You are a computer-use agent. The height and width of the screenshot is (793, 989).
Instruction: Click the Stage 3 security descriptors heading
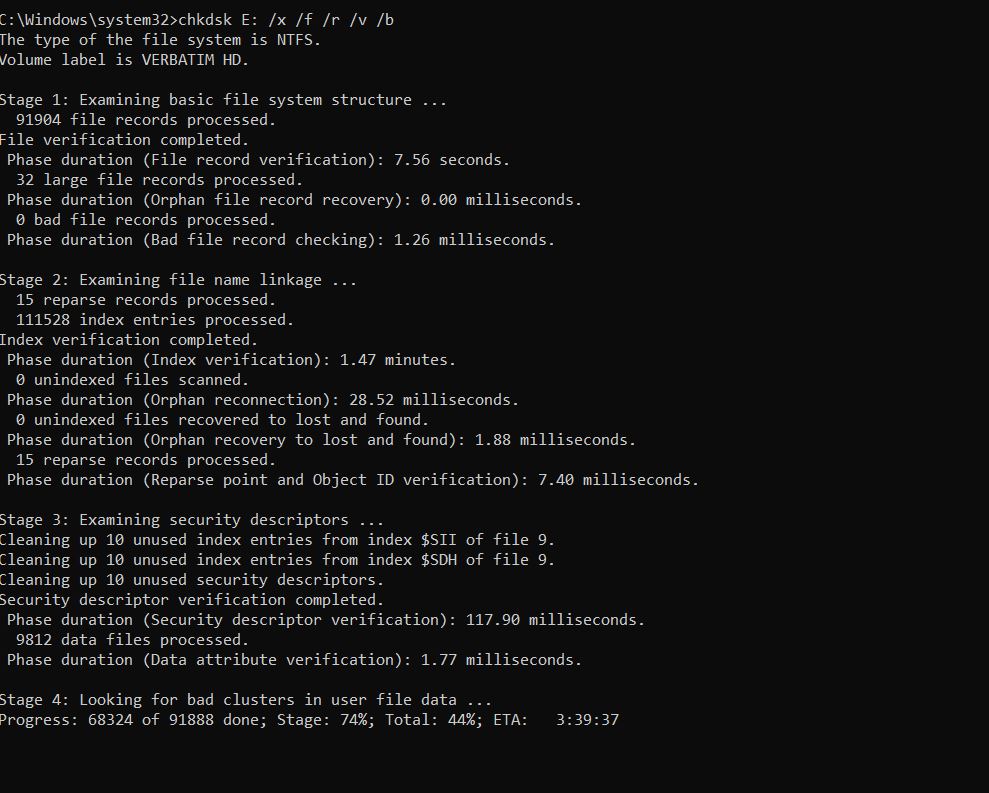pos(191,520)
